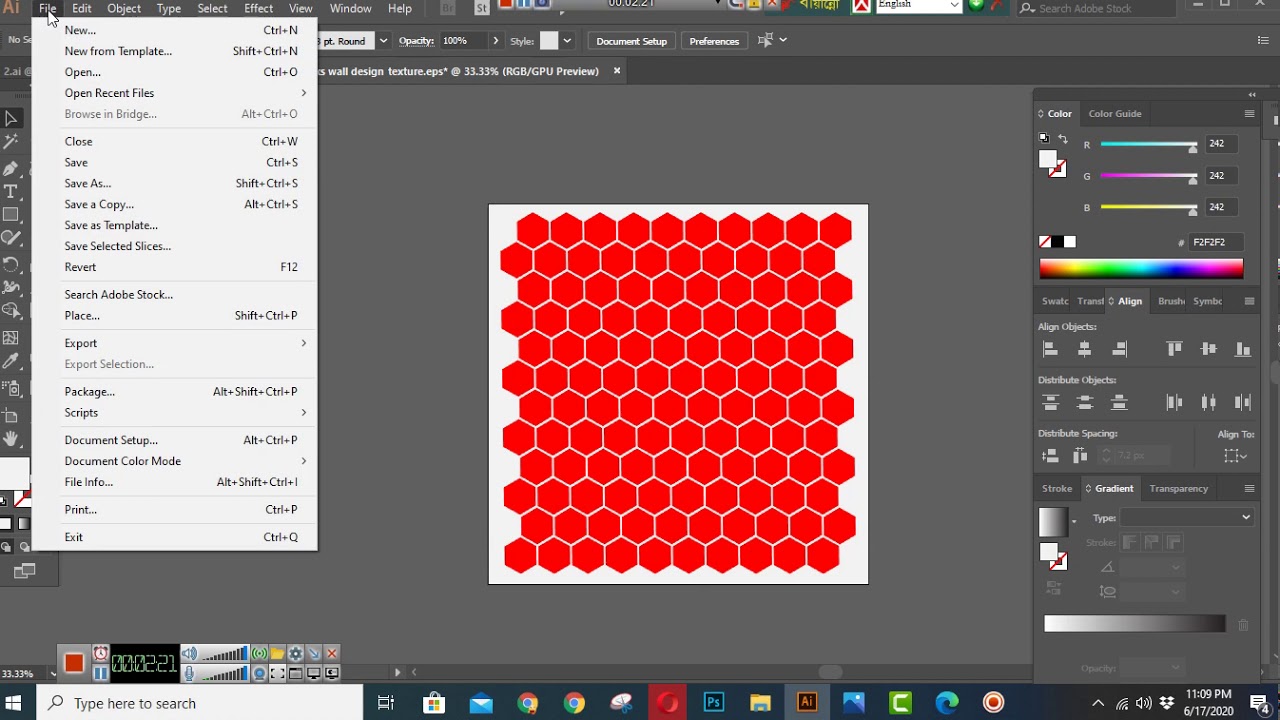Pause the screen recorder

101,673
